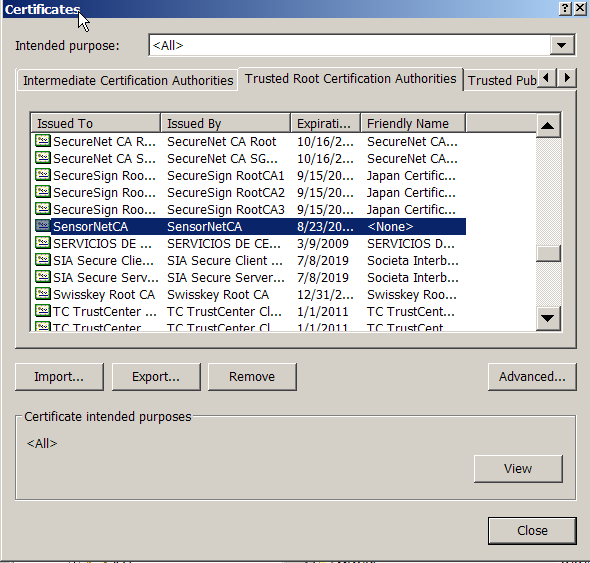Click the 3/9/2009 expiration date

click(323, 244)
